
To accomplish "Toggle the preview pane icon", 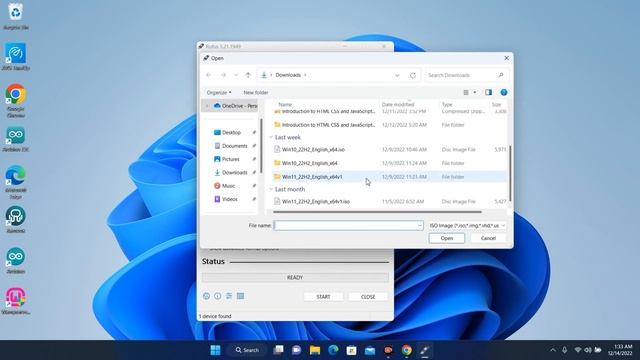I will [488, 92].
